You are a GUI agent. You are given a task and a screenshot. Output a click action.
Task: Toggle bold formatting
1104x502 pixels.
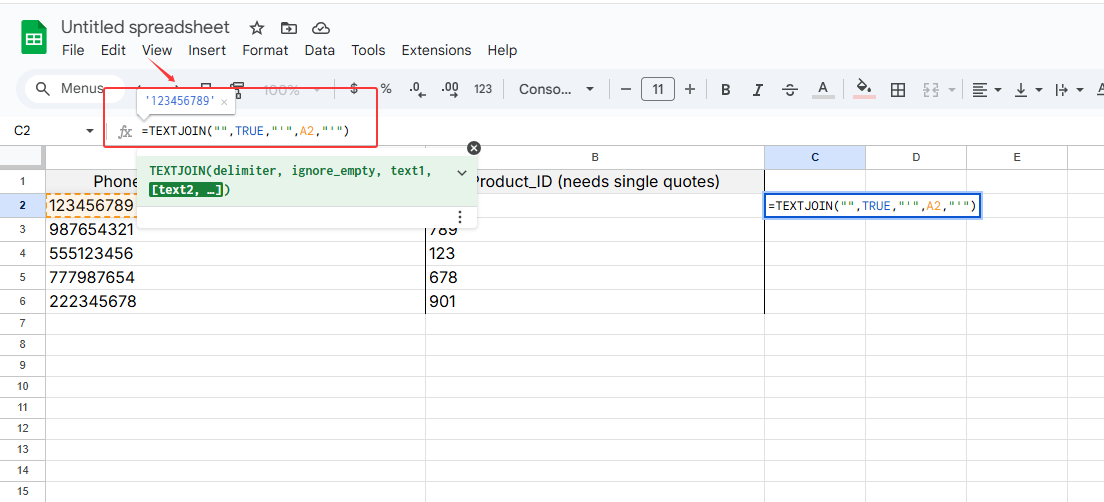(x=726, y=89)
